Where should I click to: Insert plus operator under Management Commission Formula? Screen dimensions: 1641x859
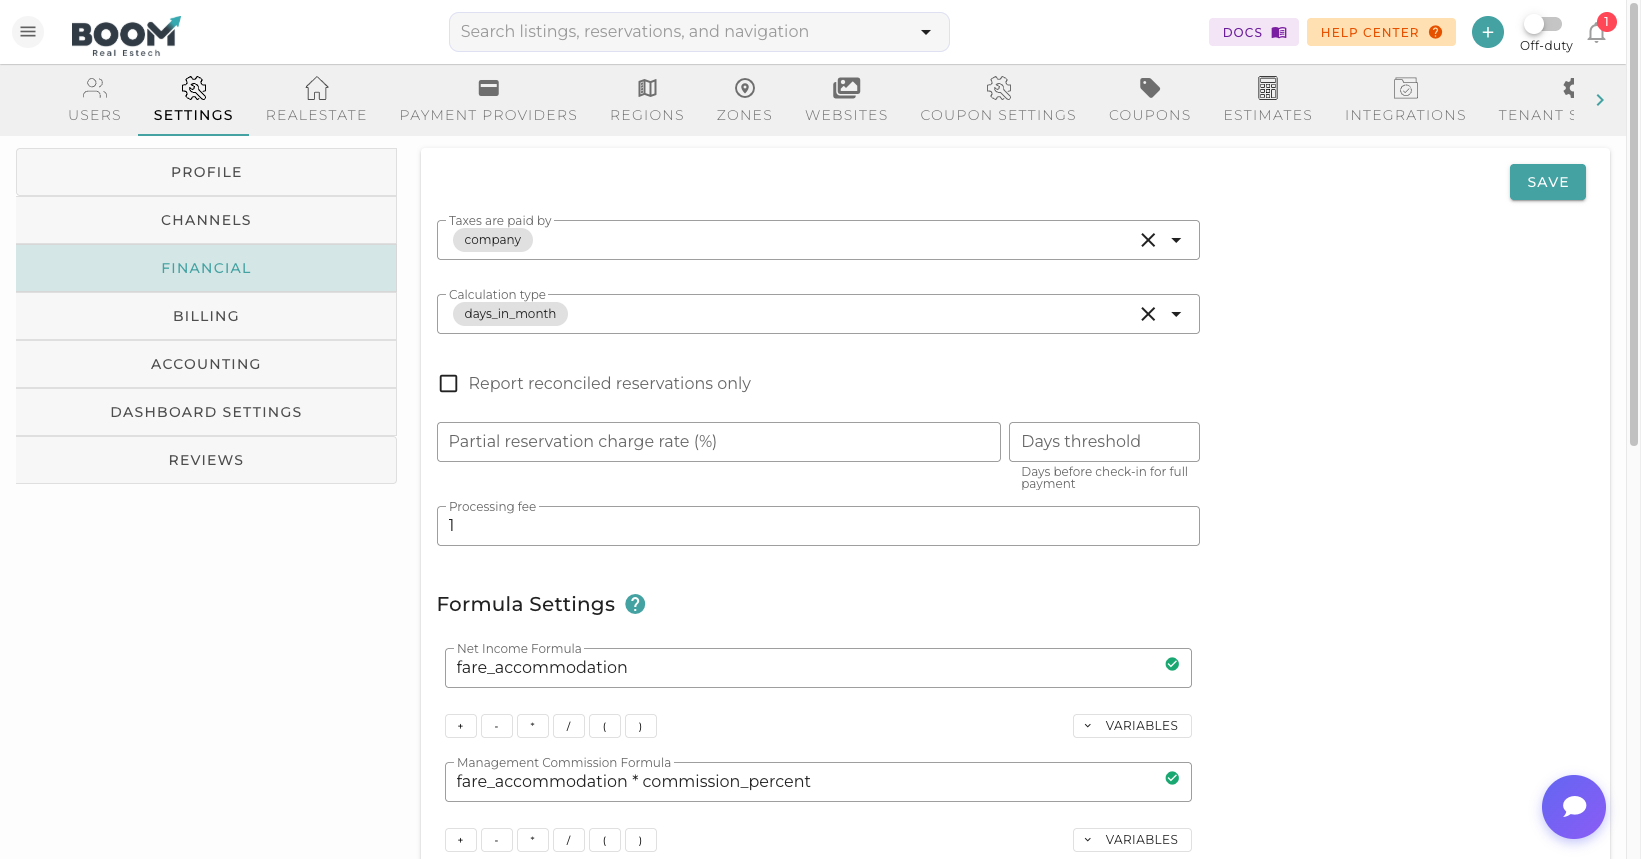[461, 840]
